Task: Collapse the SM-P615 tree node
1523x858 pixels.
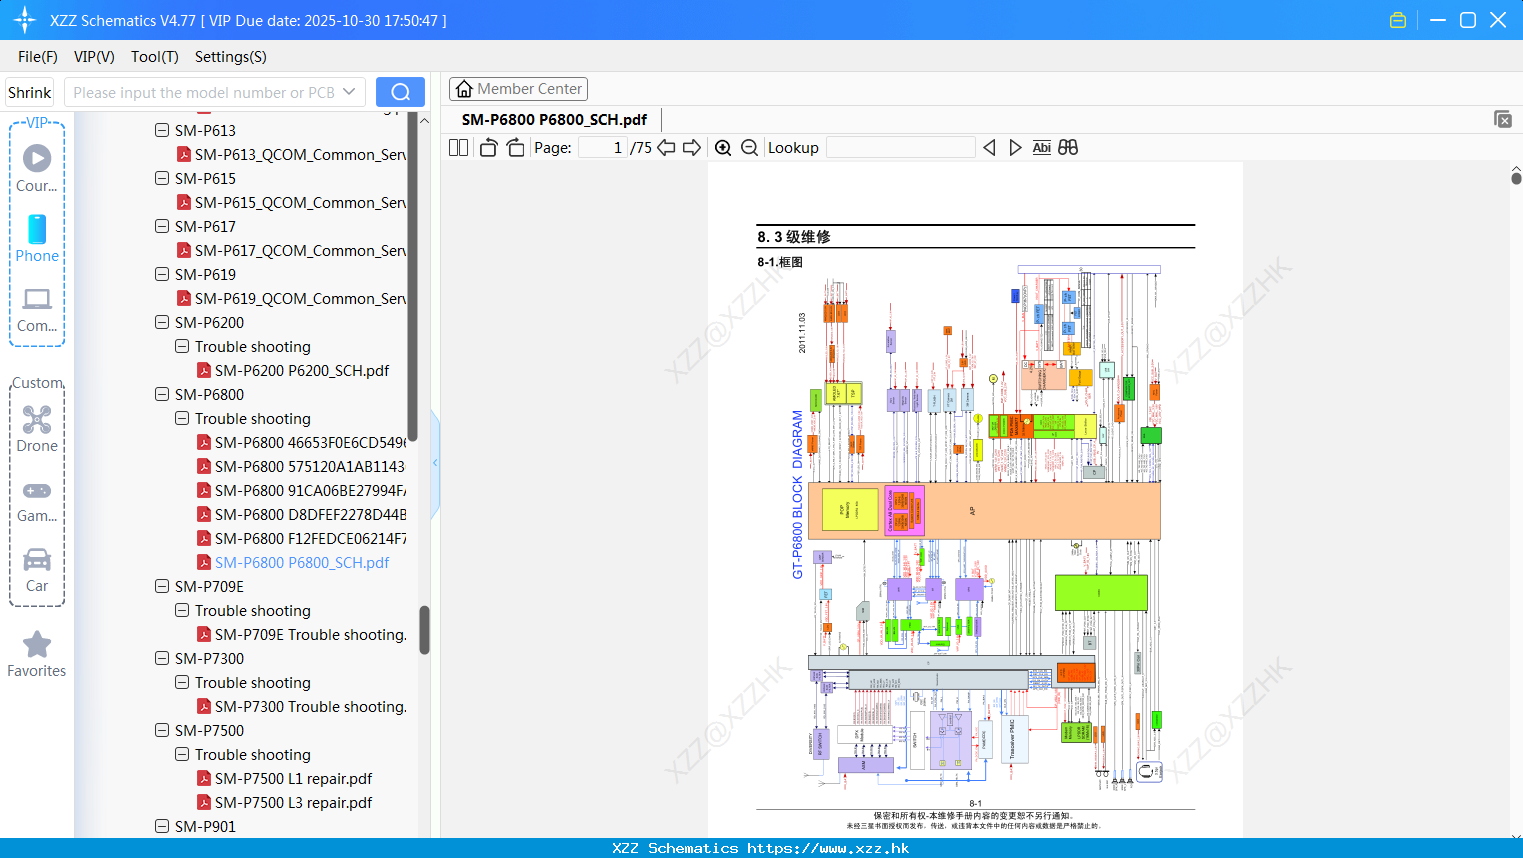Action: [x=162, y=178]
